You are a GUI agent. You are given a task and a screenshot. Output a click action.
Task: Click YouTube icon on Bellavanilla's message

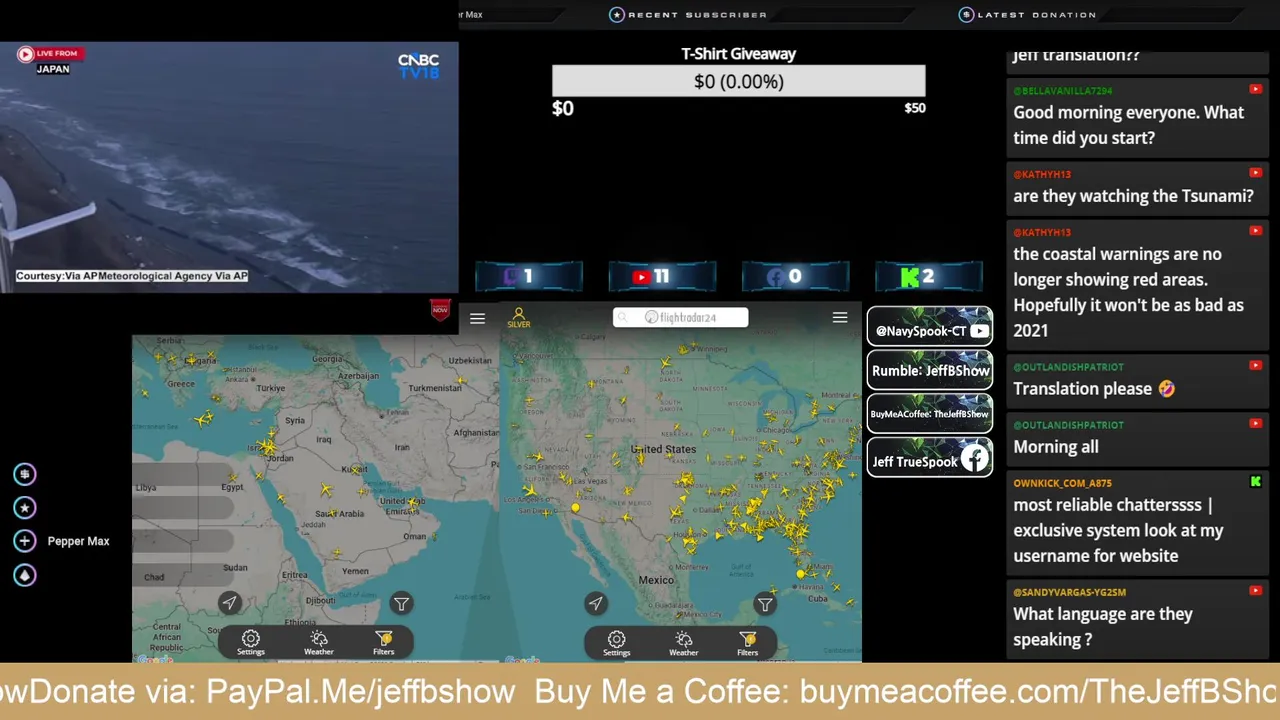(1255, 90)
